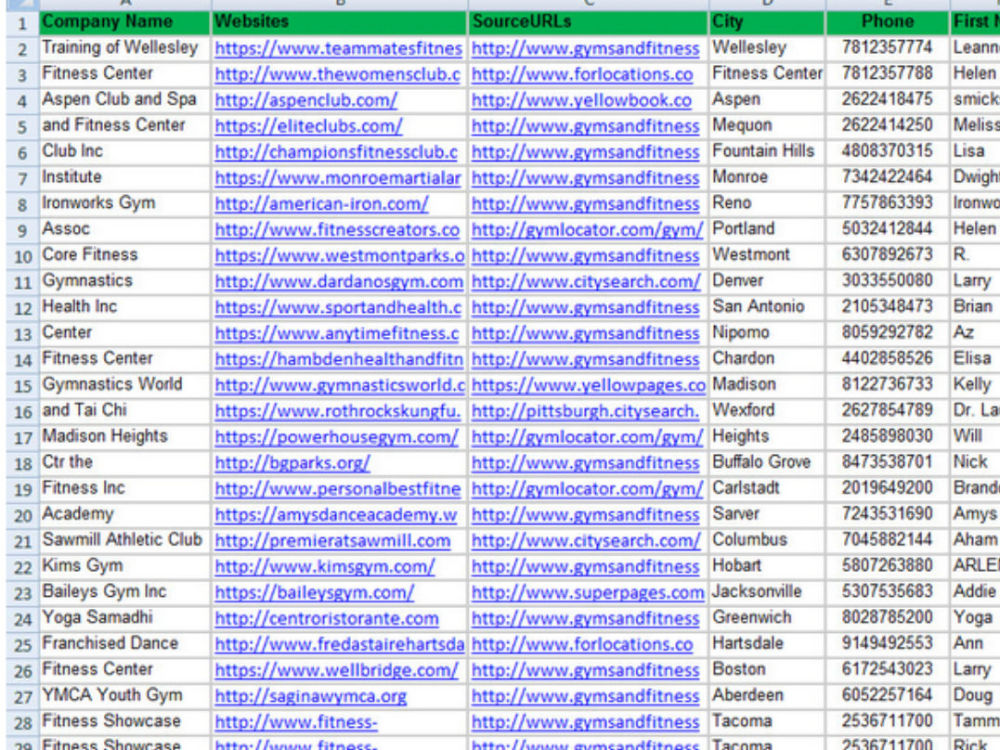Follow the baileysgym.com link

coord(314,592)
